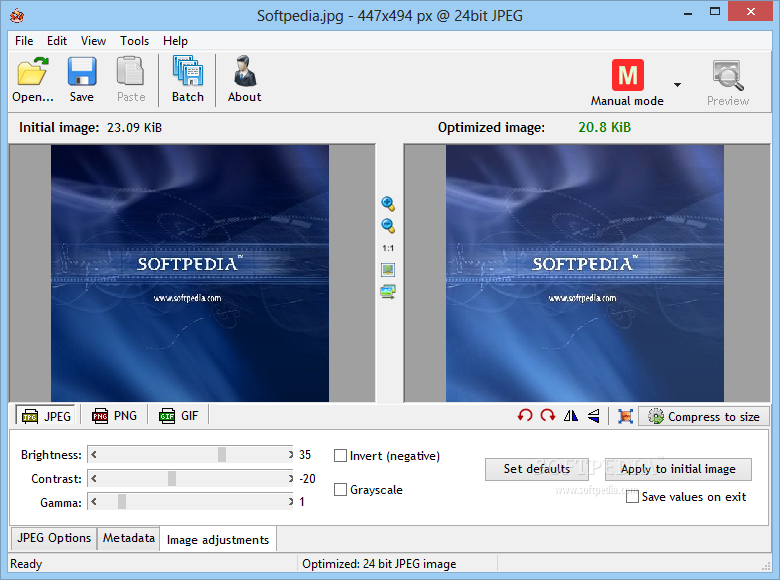
Task: Click Compress to size button
Action: point(704,416)
